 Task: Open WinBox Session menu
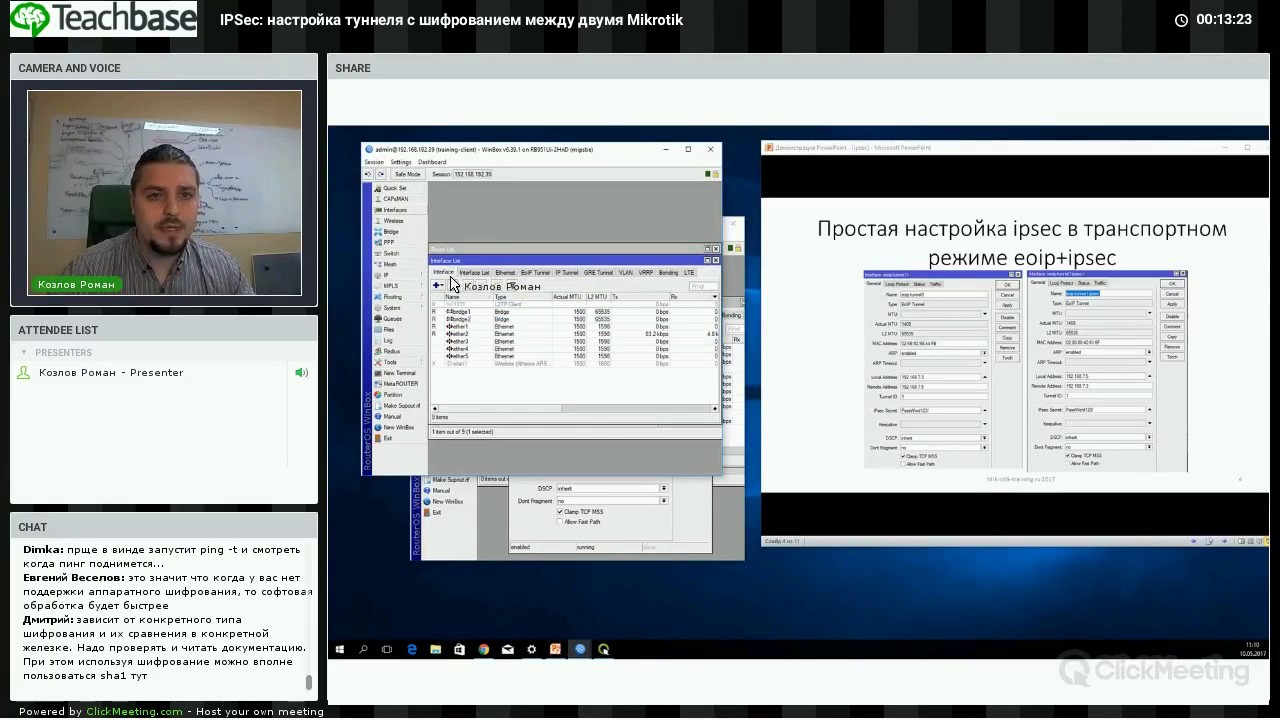point(374,162)
